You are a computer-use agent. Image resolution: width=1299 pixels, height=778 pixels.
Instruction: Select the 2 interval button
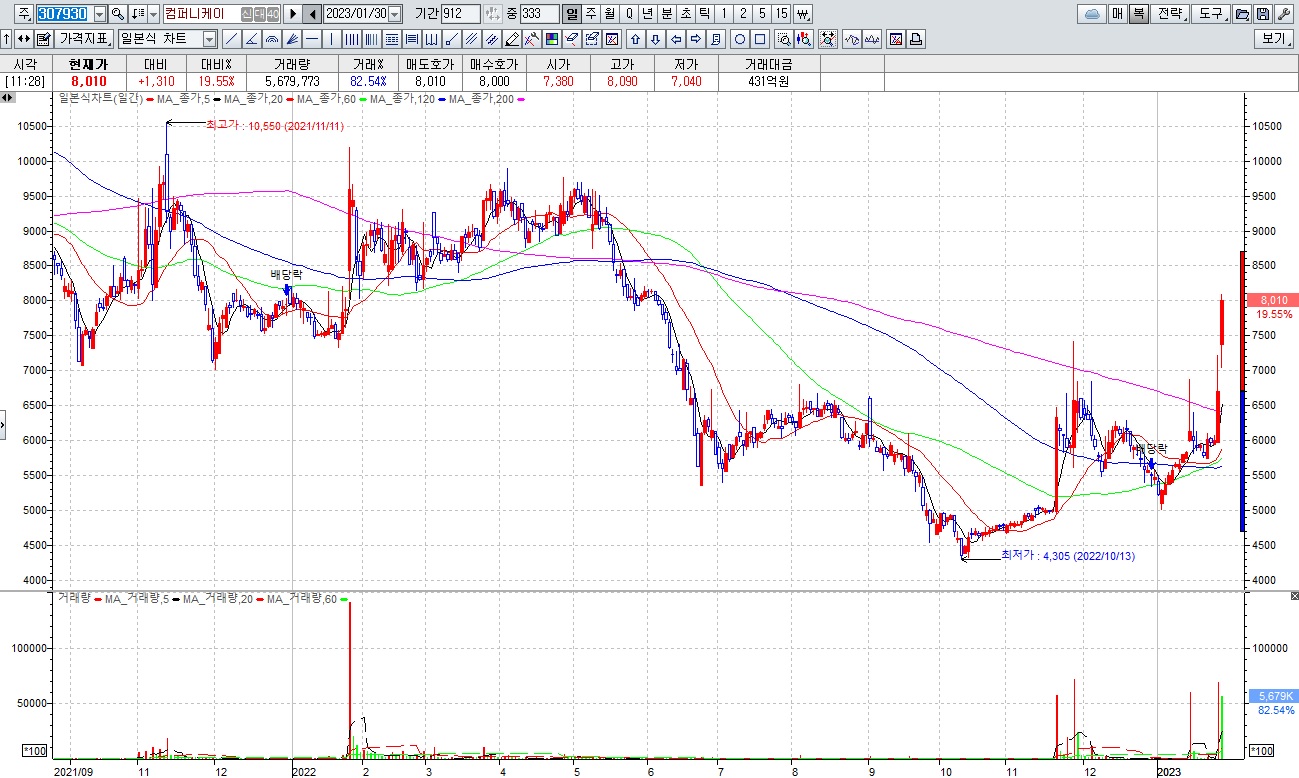(x=743, y=14)
